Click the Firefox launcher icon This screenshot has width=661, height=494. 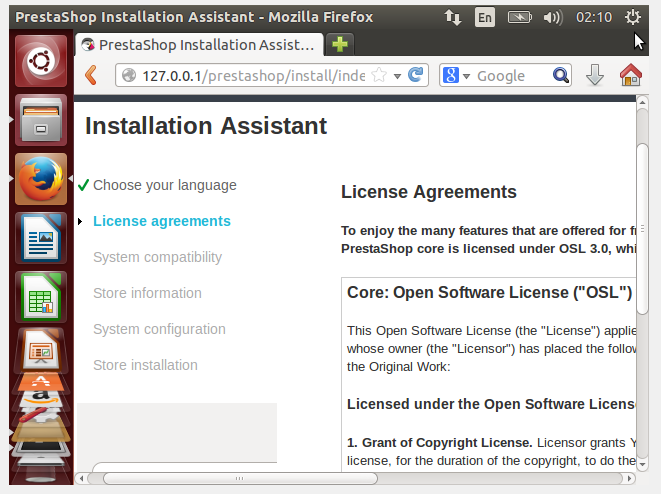pyautogui.click(x=41, y=179)
